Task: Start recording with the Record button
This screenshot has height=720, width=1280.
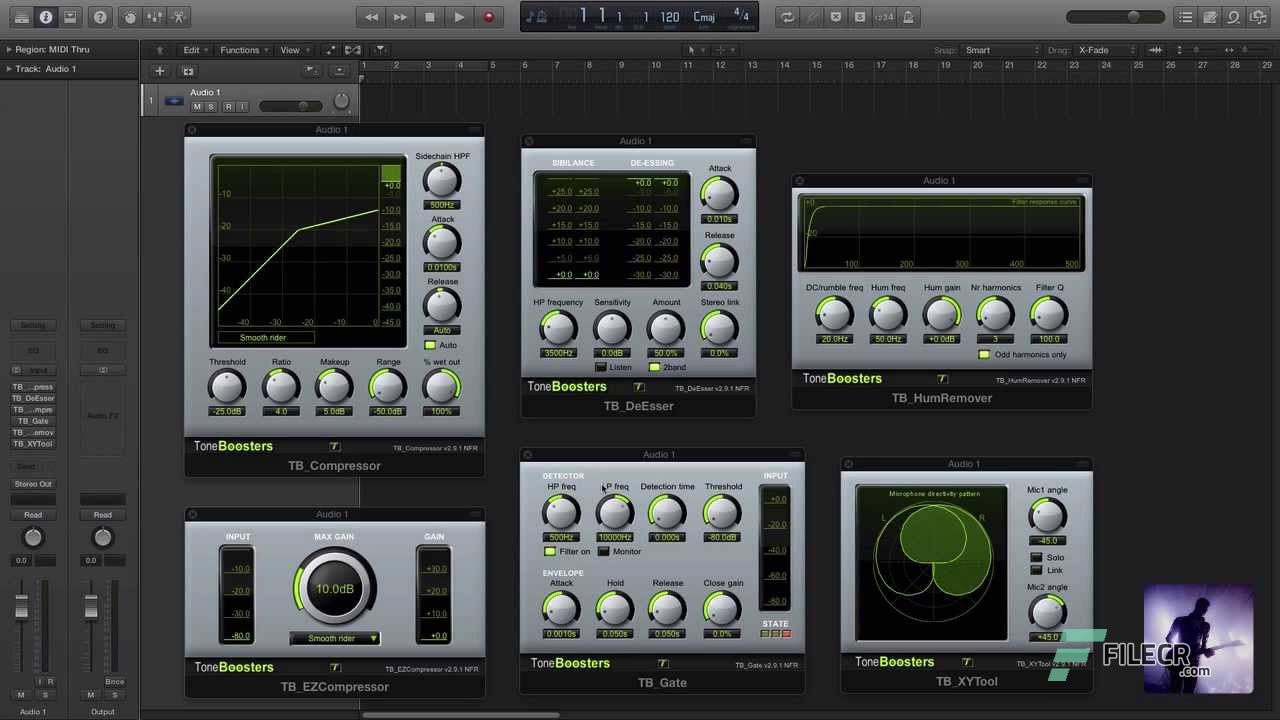Action: coord(489,17)
